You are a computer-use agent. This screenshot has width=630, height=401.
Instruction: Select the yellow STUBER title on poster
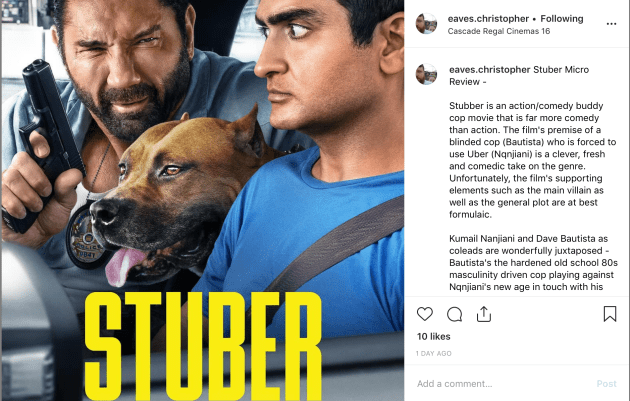[x=203, y=346]
